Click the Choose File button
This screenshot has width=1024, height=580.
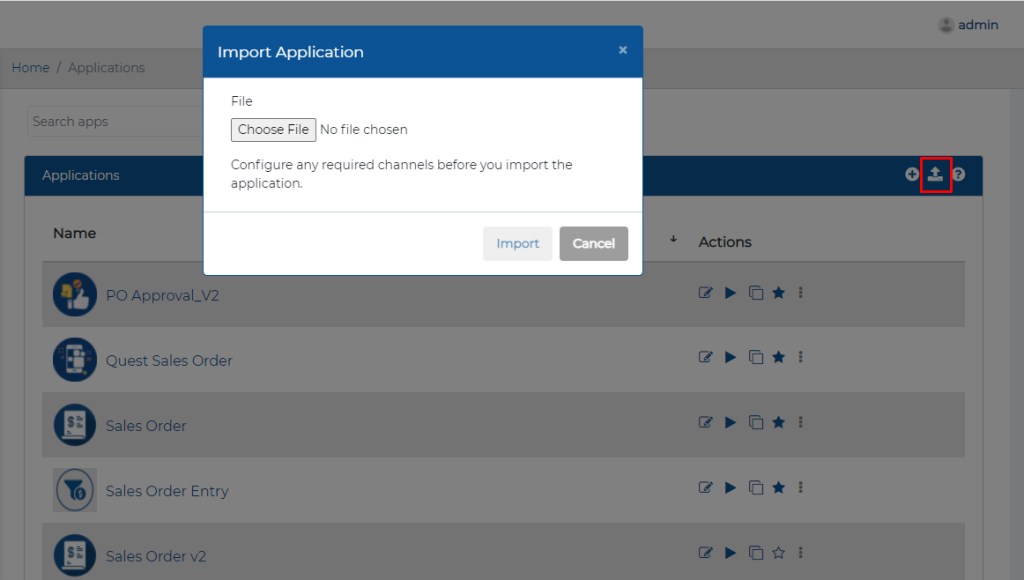[273, 129]
